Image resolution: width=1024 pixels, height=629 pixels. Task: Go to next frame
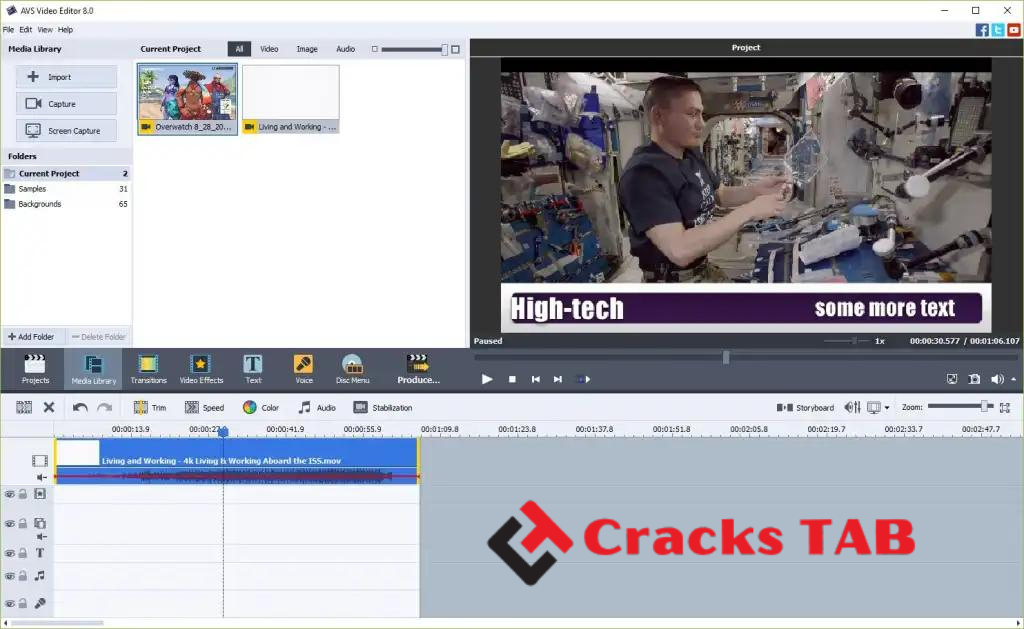[x=558, y=379]
